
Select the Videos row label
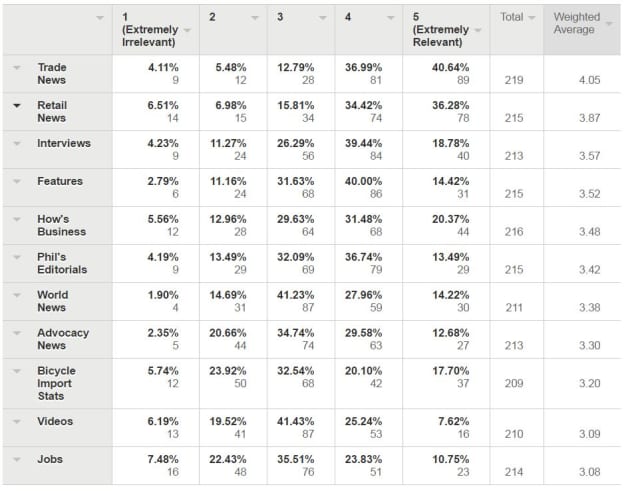tap(55, 421)
